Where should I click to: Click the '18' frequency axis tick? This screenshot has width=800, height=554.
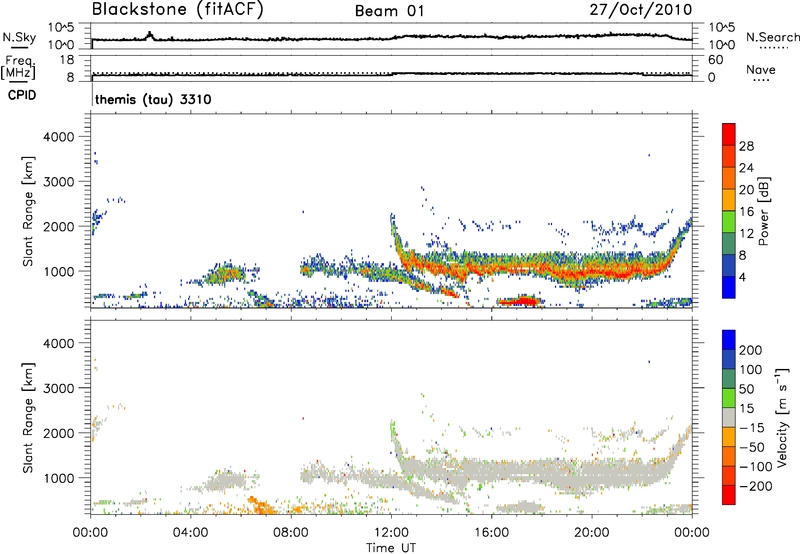(x=67, y=60)
